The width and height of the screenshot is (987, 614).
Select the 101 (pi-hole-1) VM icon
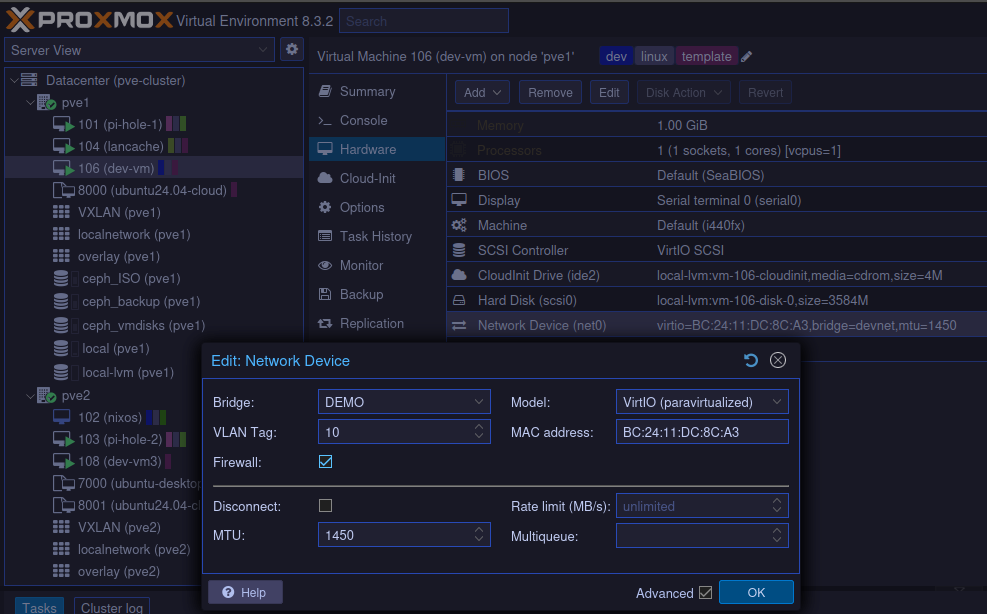[62, 124]
